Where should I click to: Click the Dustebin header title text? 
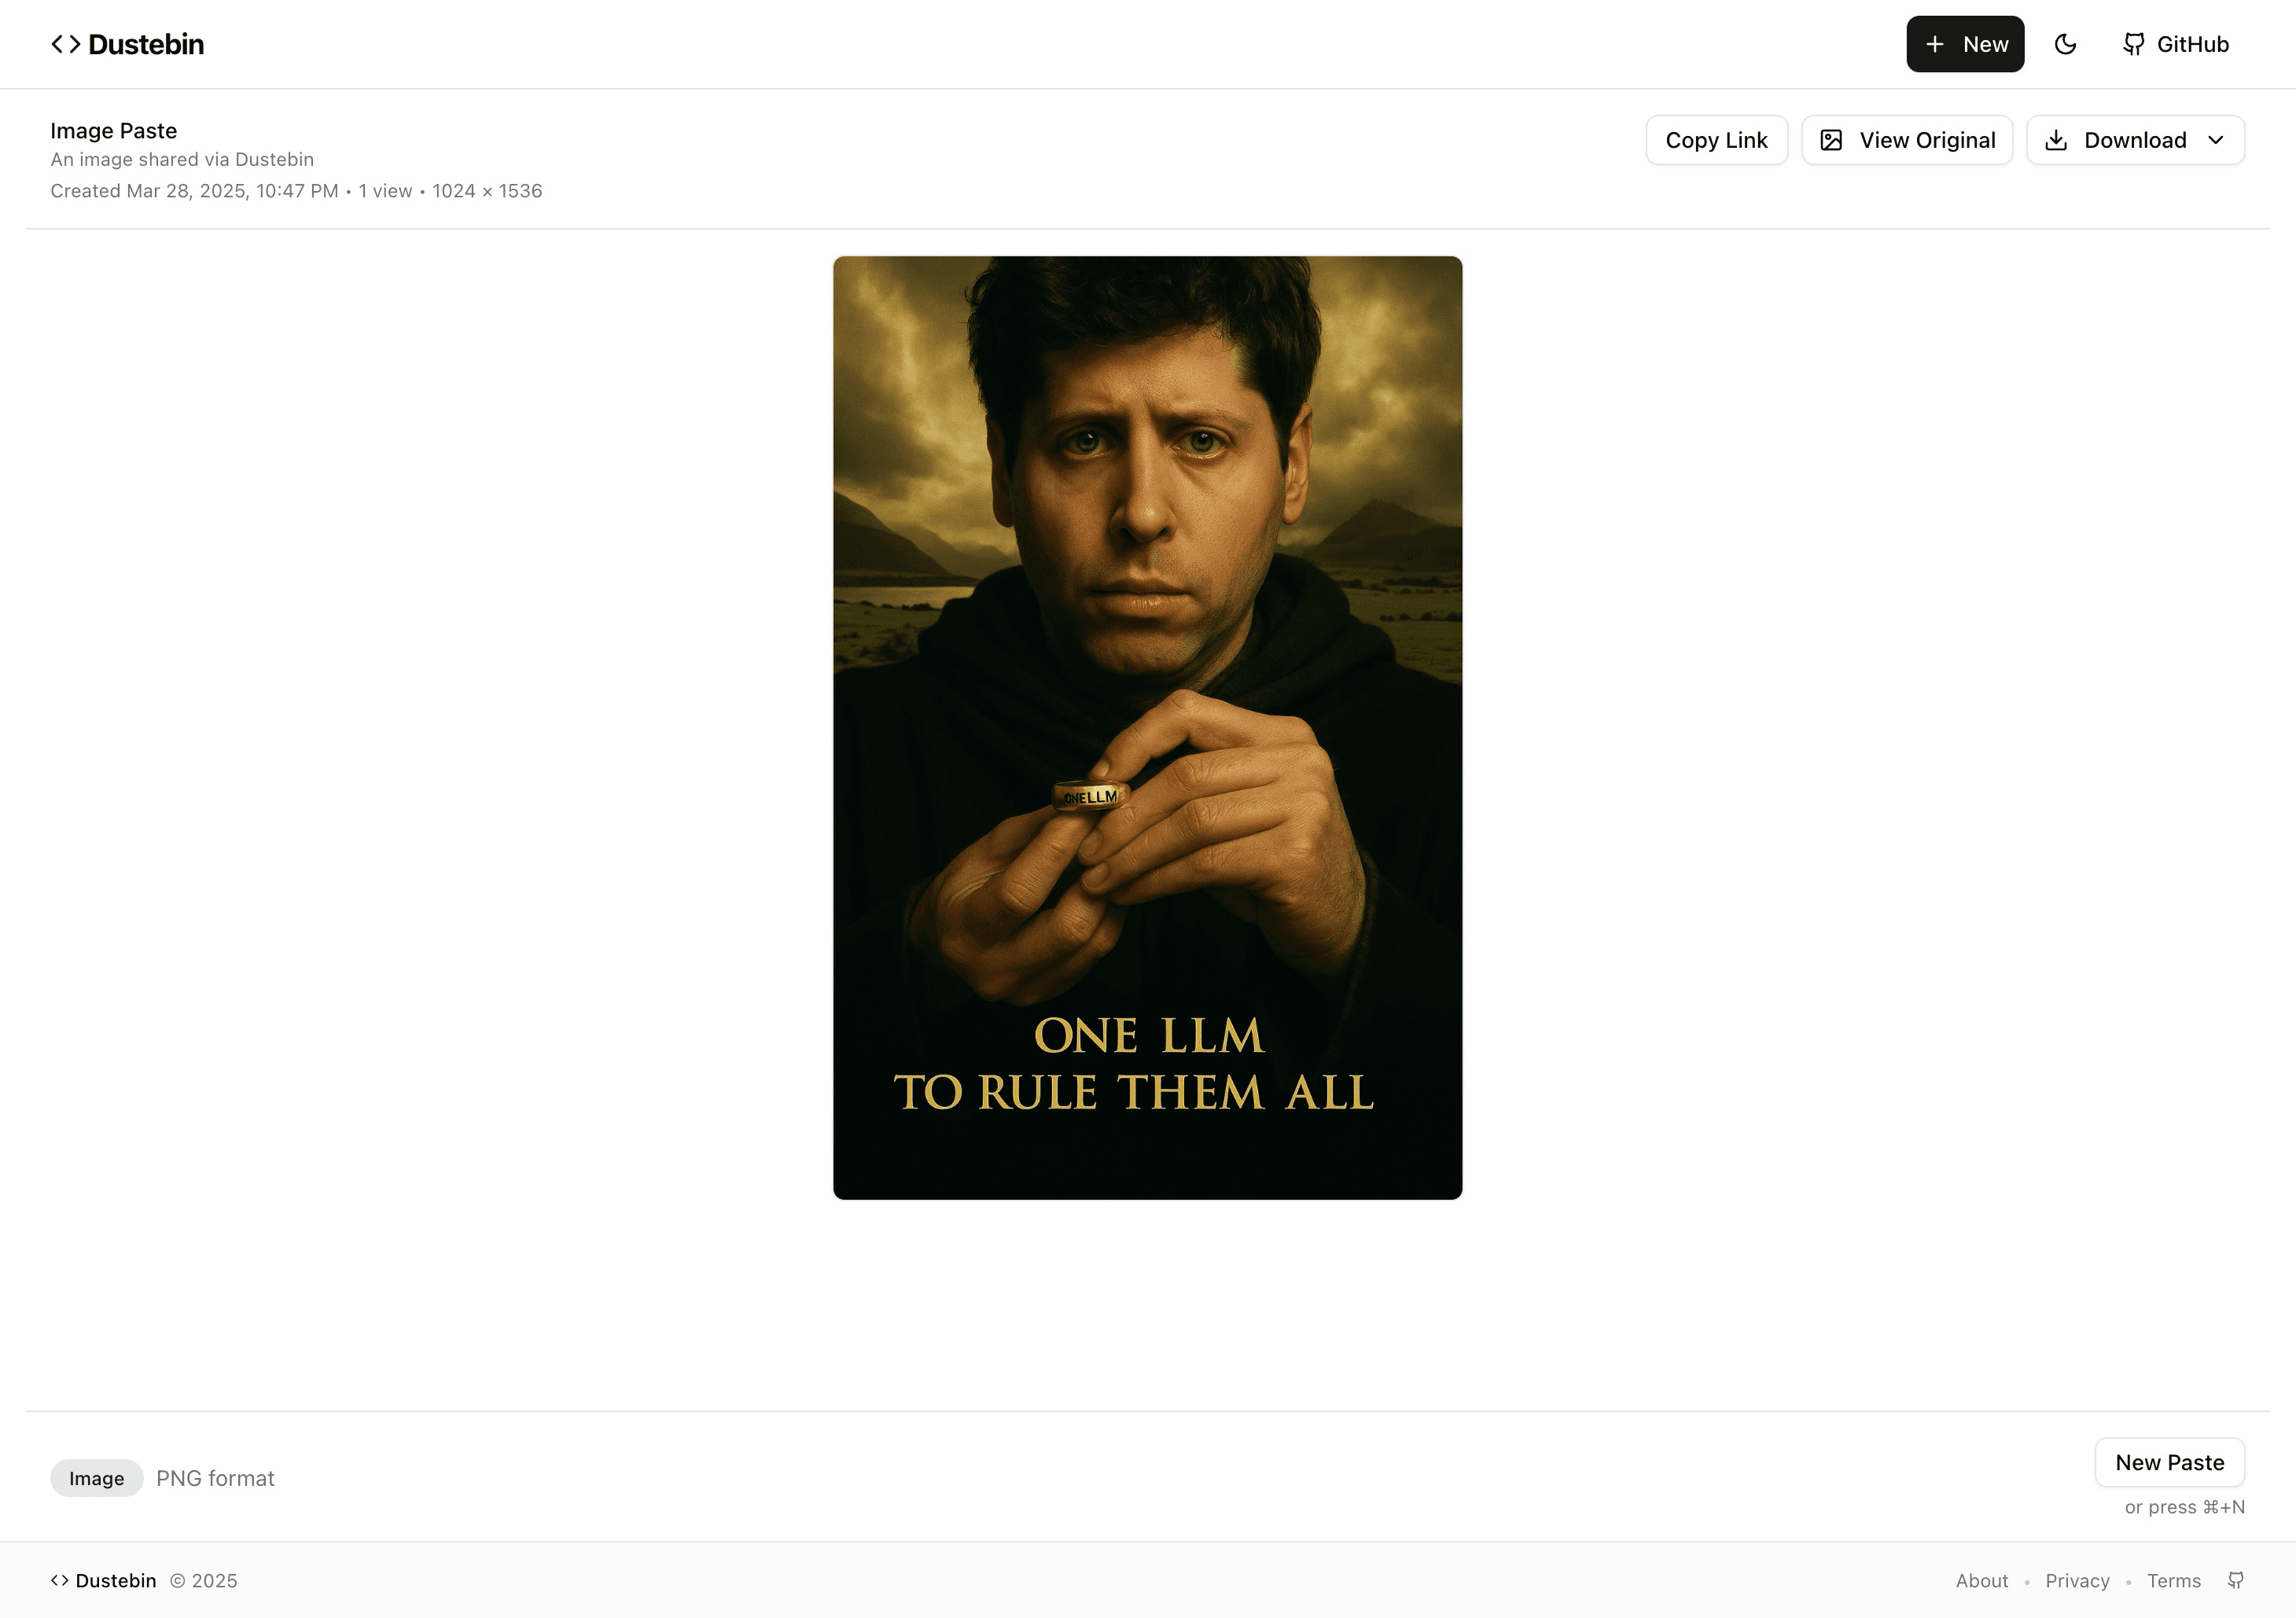point(146,44)
